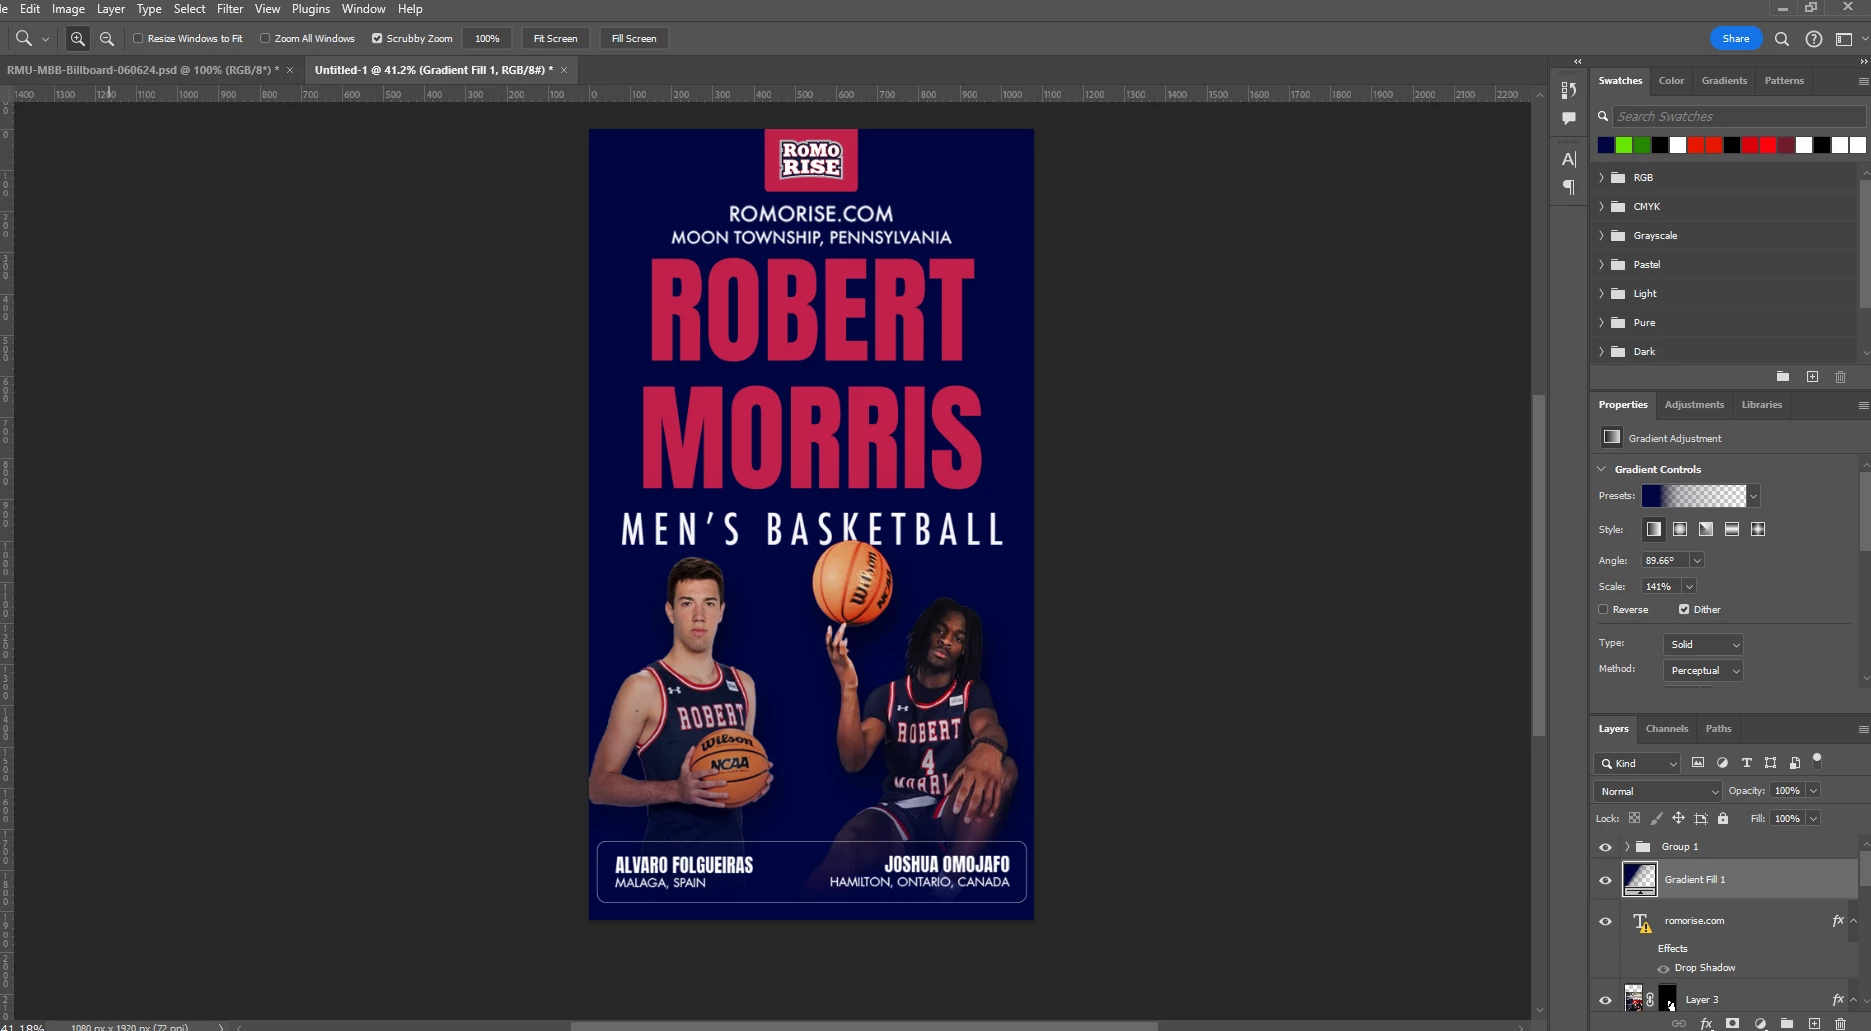Image resolution: width=1871 pixels, height=1031 pixels.
Task: Add a layer style with fx button
Action: pos(1706,1023)
